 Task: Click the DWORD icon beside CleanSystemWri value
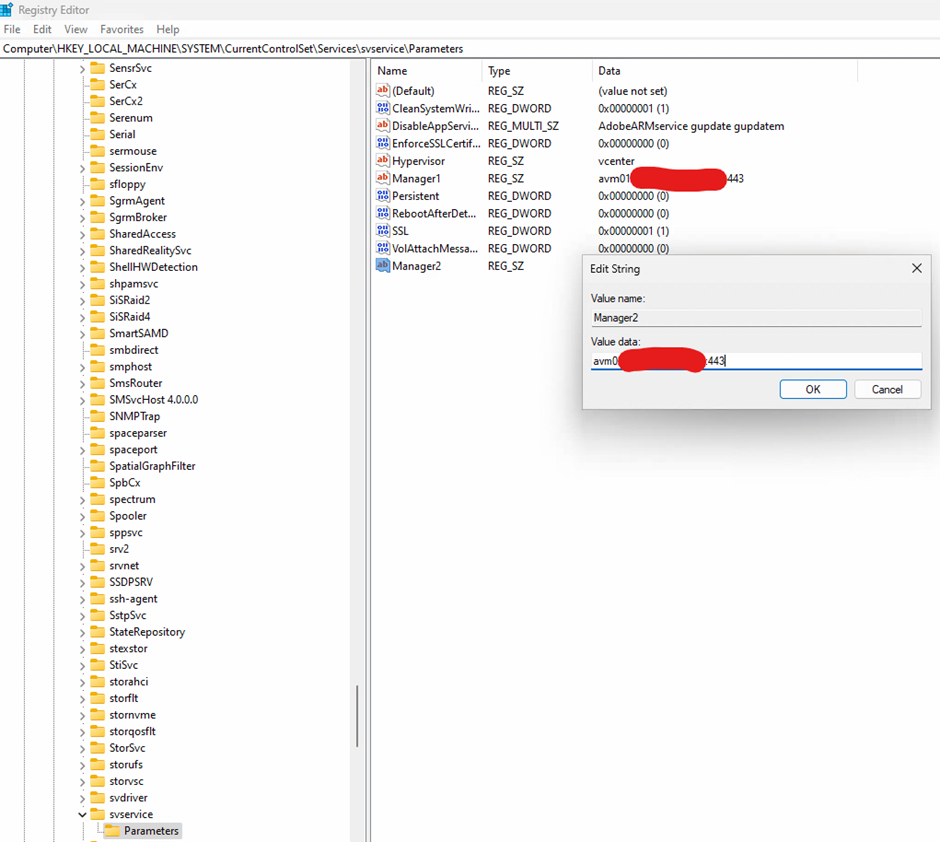pyautogui.click(x=382, y=108)
